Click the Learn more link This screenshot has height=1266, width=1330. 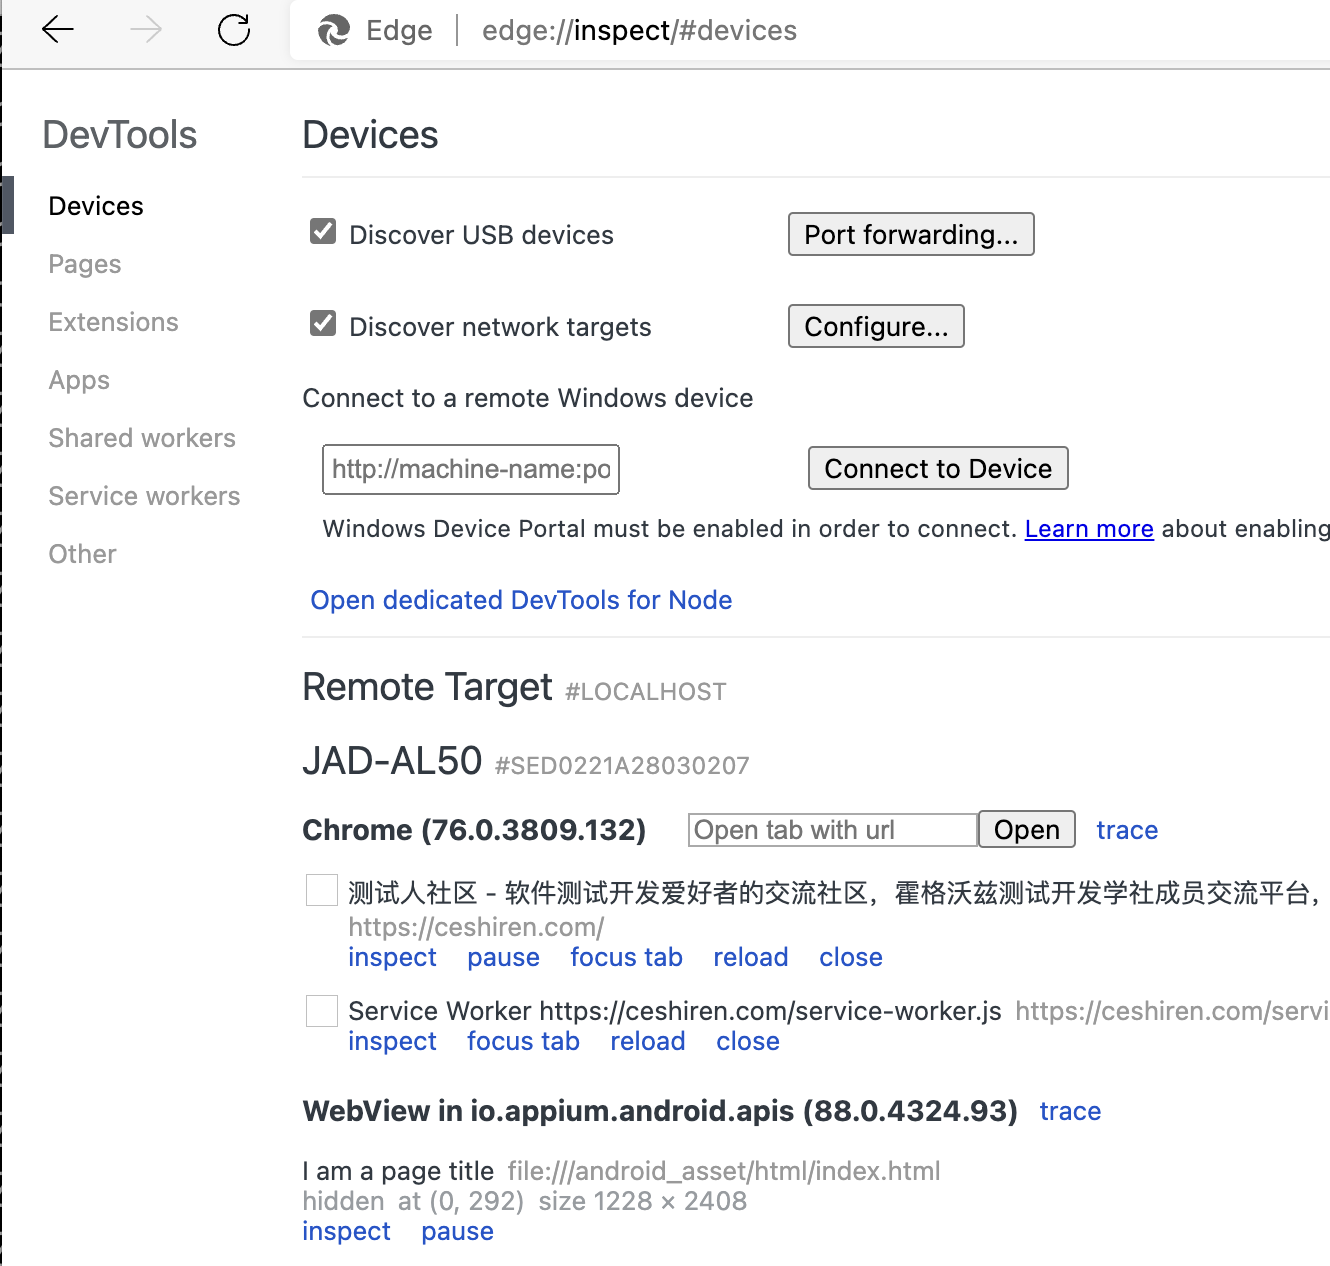coord(1089,529)
